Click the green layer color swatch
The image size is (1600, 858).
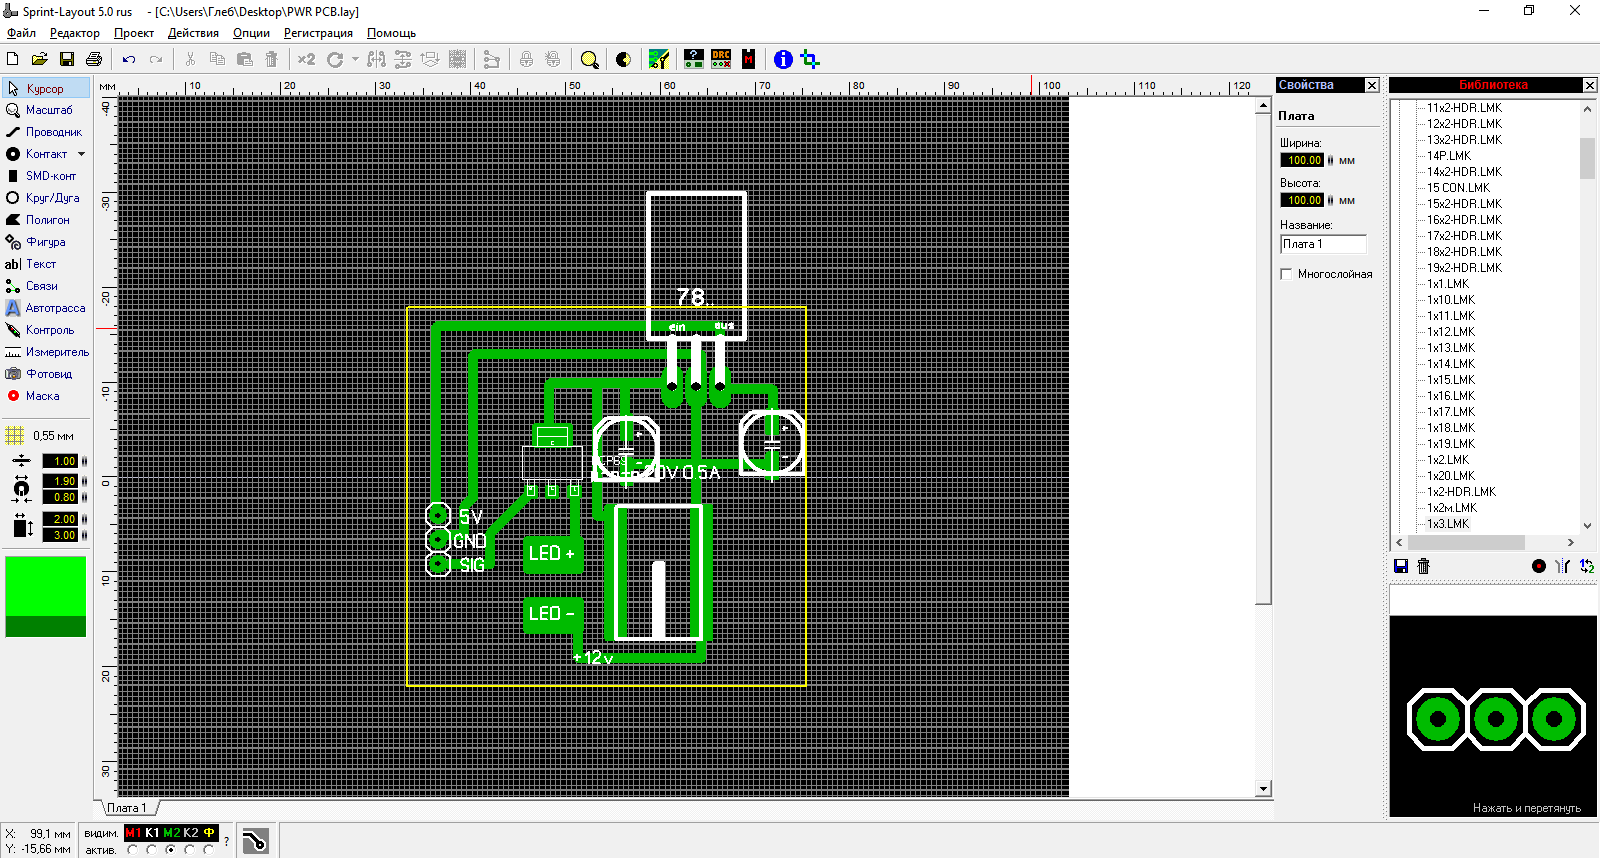(46, 597)
